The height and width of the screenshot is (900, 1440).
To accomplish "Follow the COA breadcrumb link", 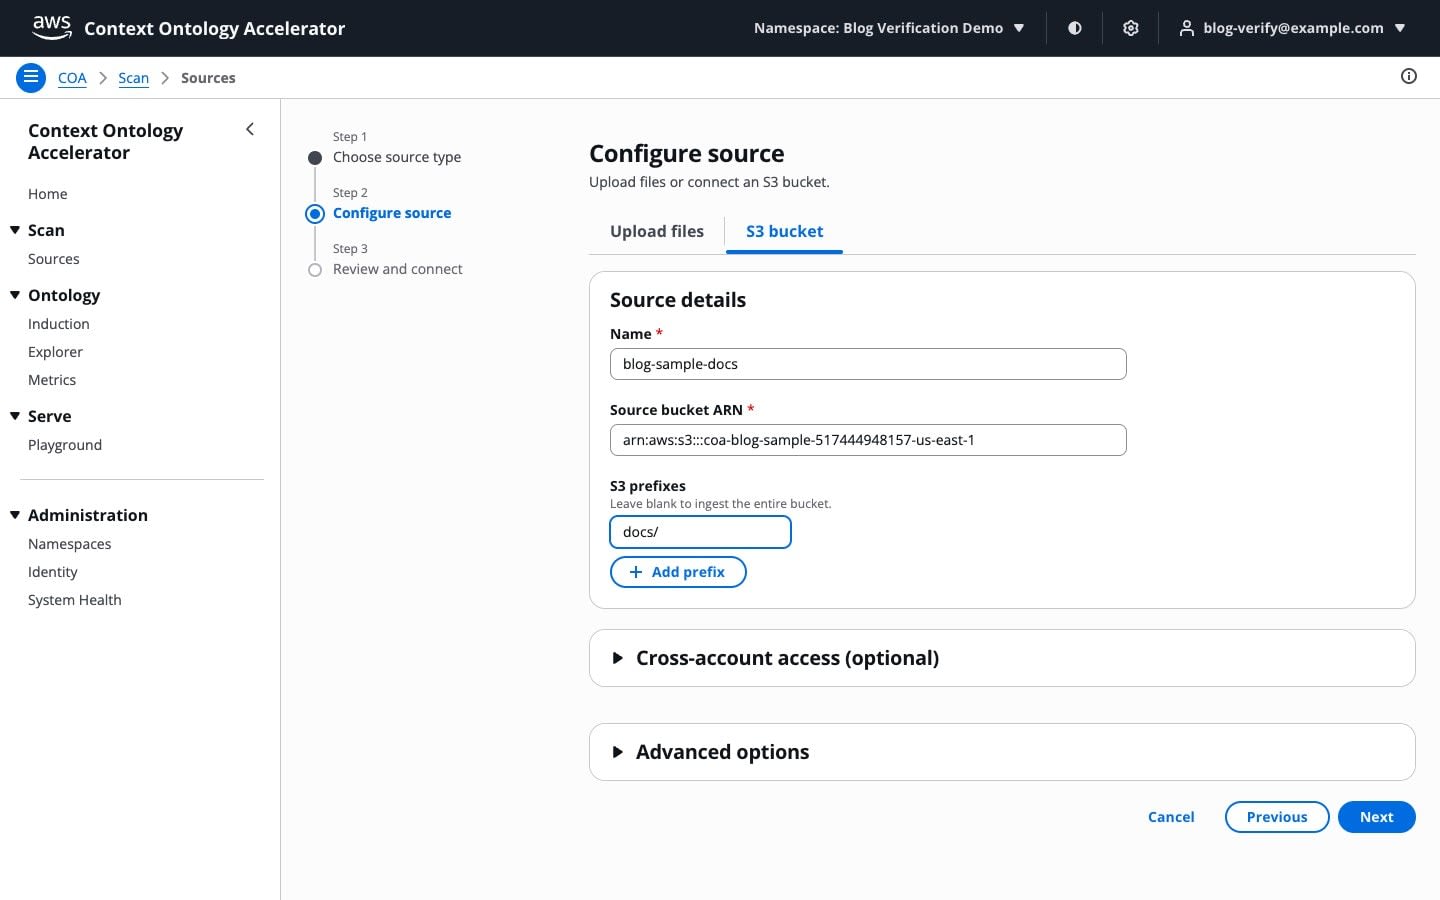I will click(72, 78).
